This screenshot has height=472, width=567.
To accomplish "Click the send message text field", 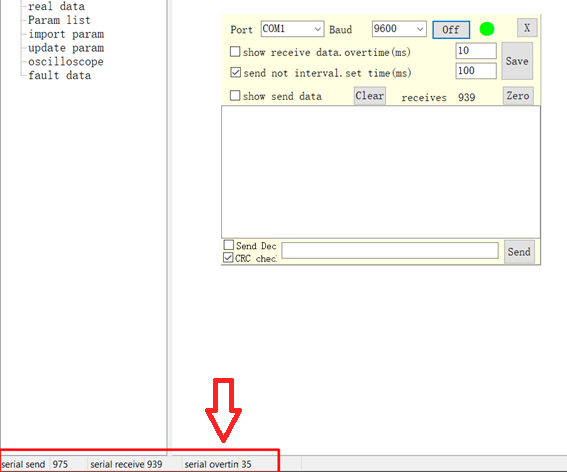I will [390, 250].
